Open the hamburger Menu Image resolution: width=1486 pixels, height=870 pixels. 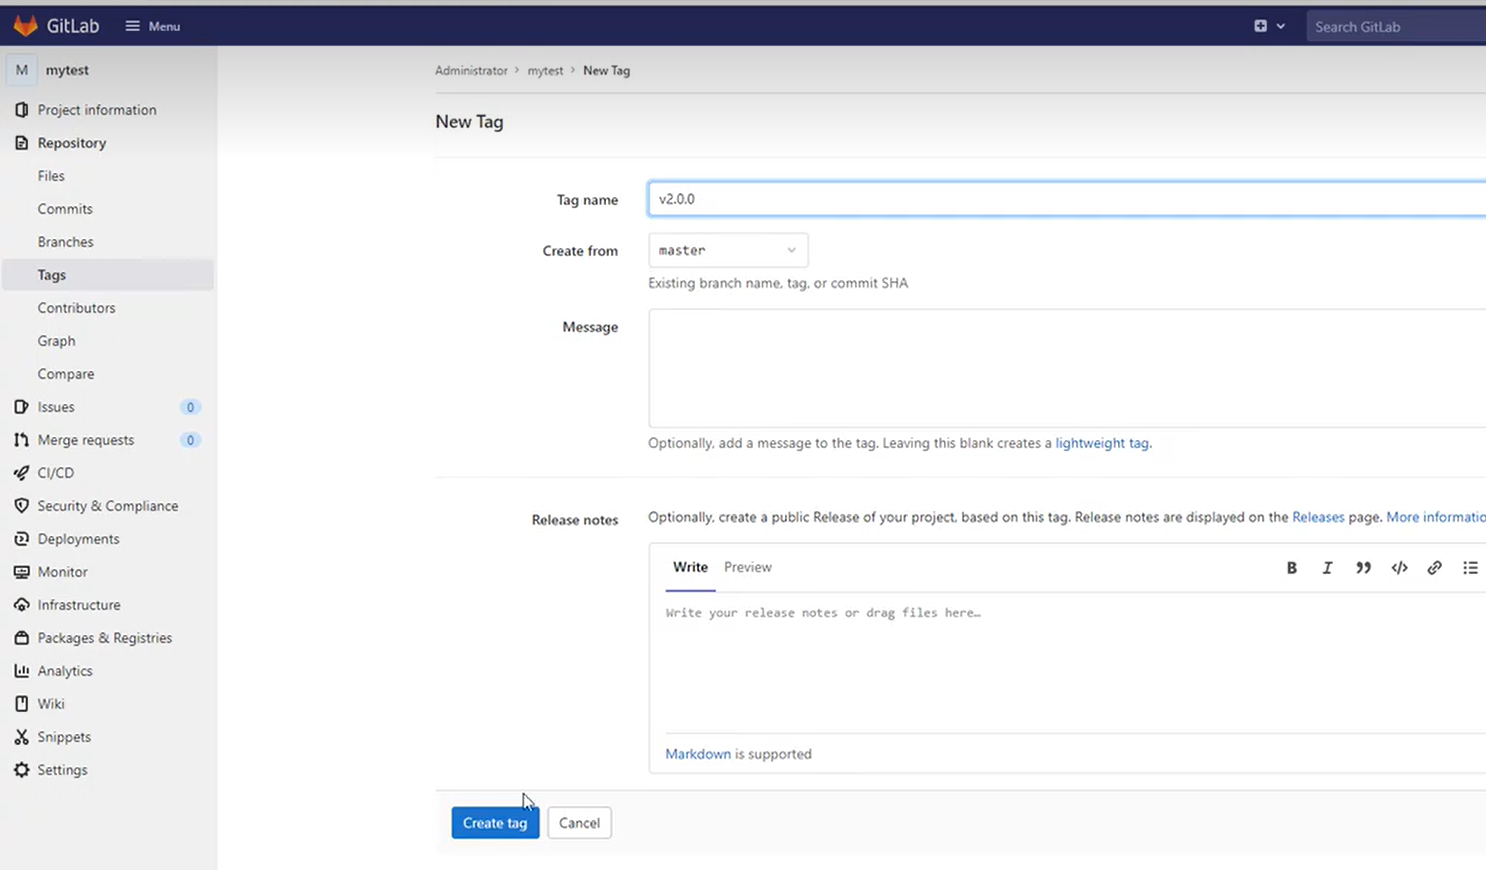coord(153,26)
